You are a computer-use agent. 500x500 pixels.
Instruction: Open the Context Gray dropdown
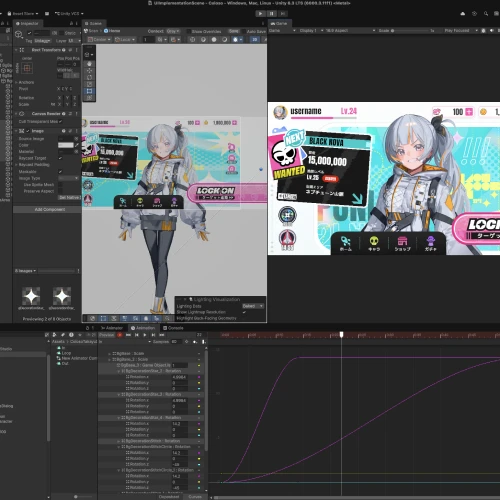pos(173,31)
